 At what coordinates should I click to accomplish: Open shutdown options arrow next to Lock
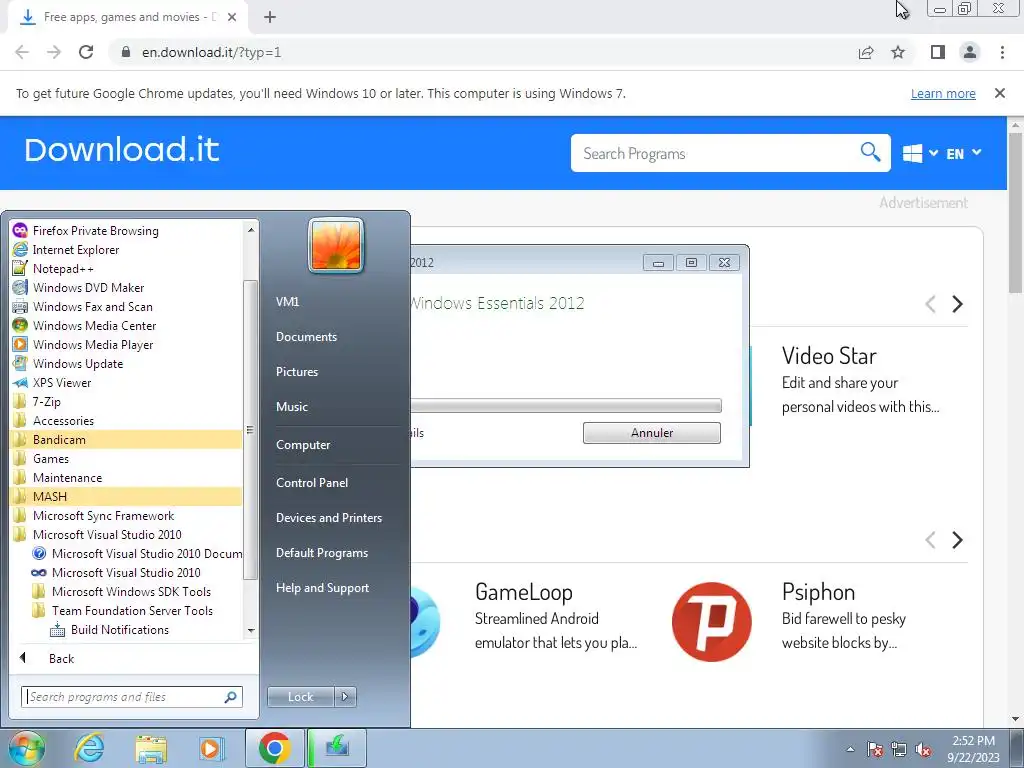(x=345, y=697)
